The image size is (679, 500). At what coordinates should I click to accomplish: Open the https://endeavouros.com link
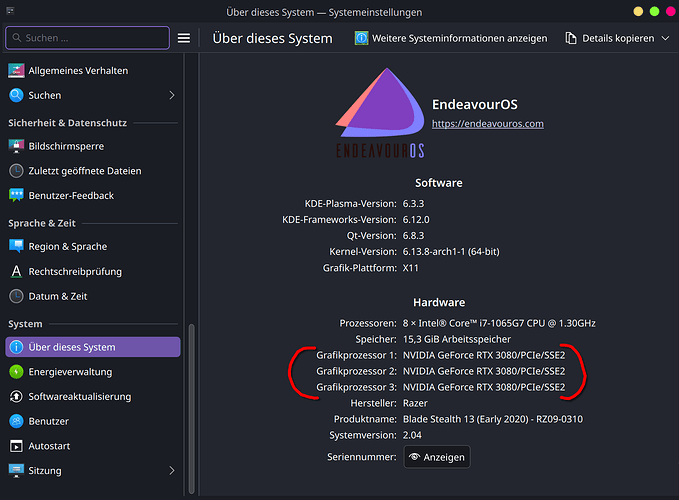pyautogui.click(x=488, y=124)
